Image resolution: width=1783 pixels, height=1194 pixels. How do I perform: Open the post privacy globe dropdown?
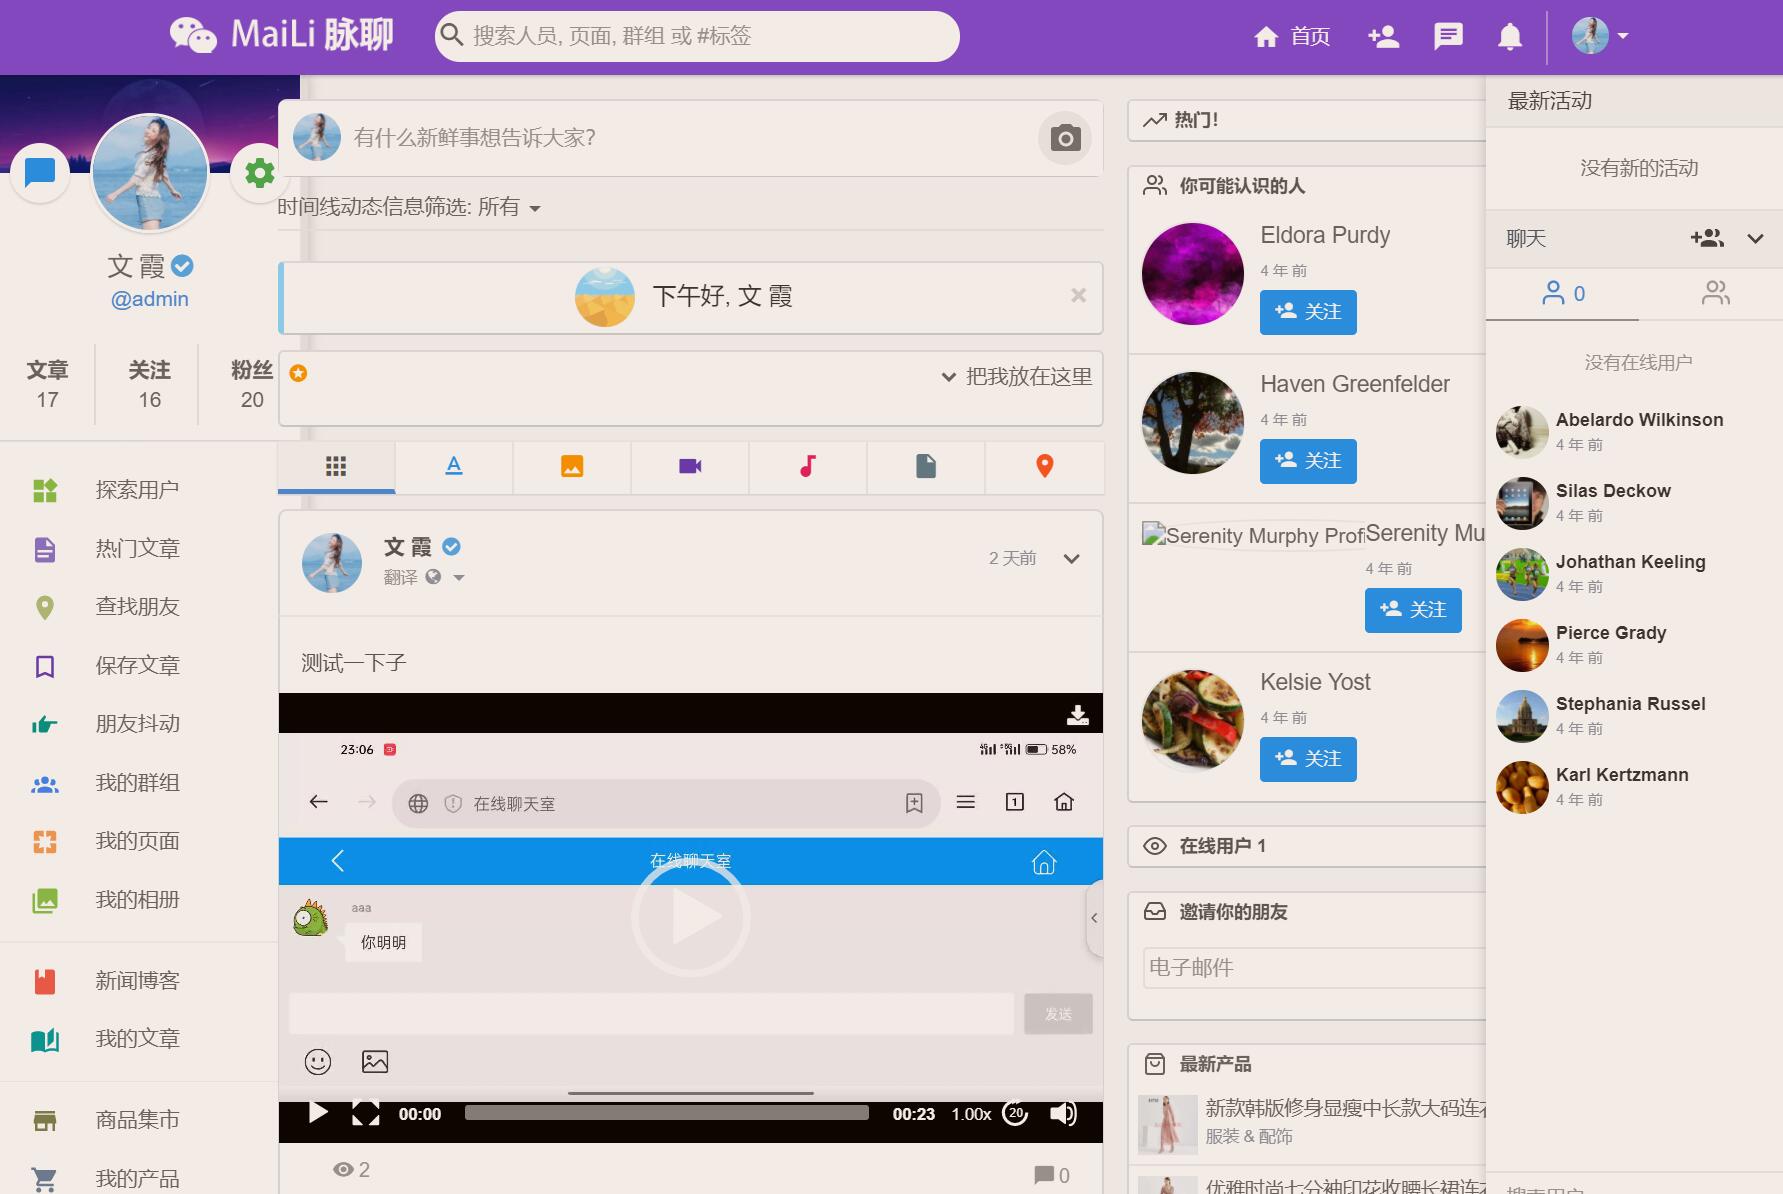tap(446, 577)
